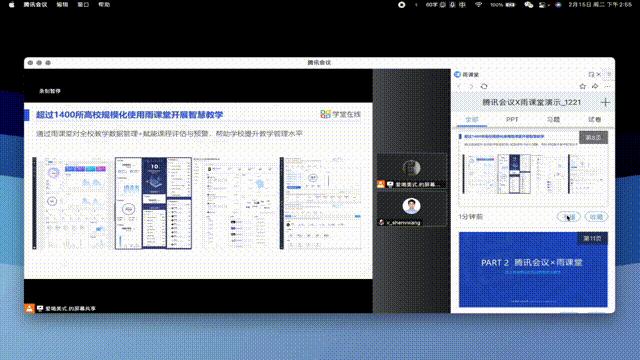Open the 腾讯会议 menu in menu bar
Viewport: 640px width, 360px height.
point(36,5)
